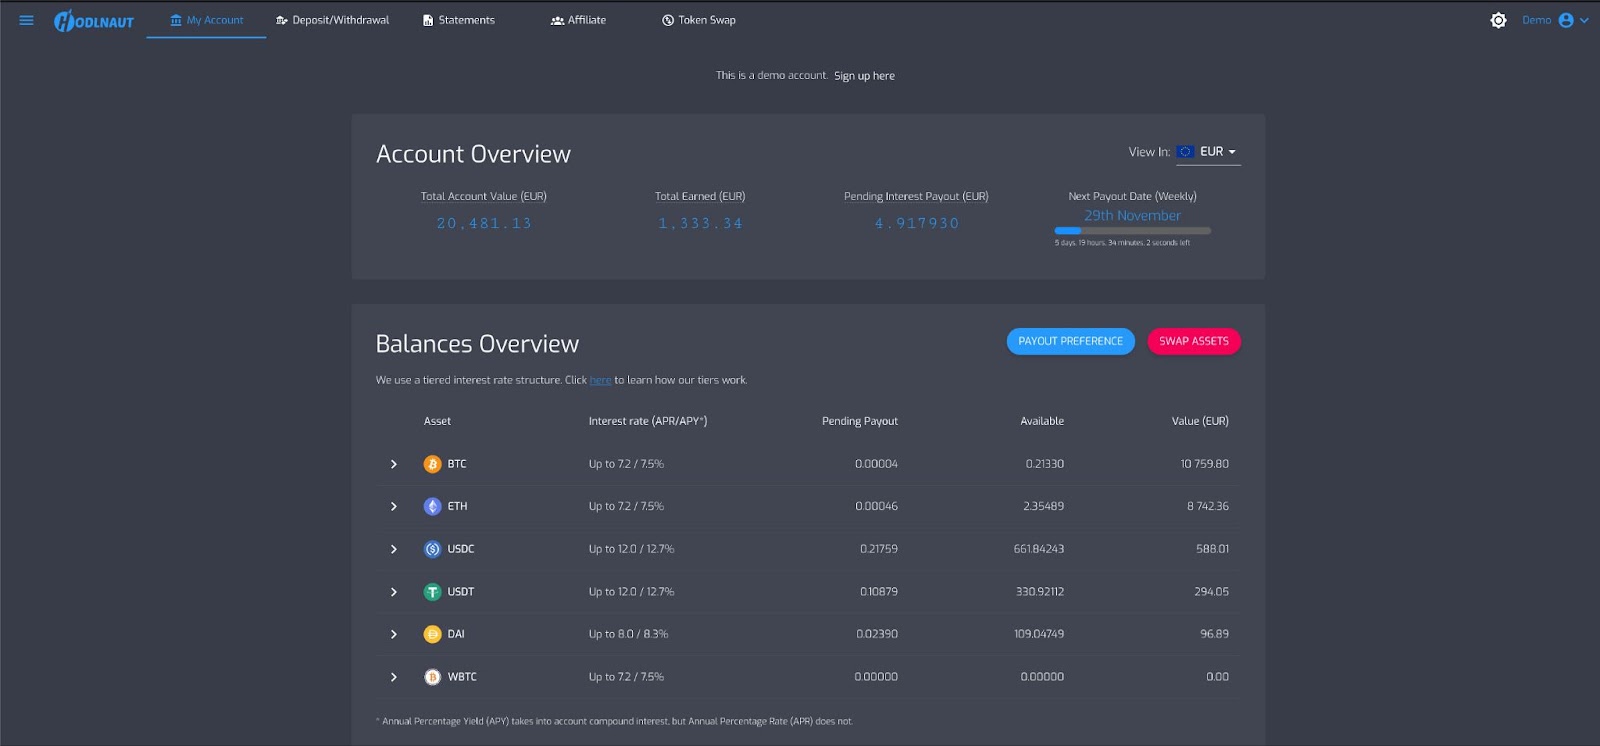Click USDC value 588.01
The width and height of the screenshot is (1600, 746).
(1212, 549)
